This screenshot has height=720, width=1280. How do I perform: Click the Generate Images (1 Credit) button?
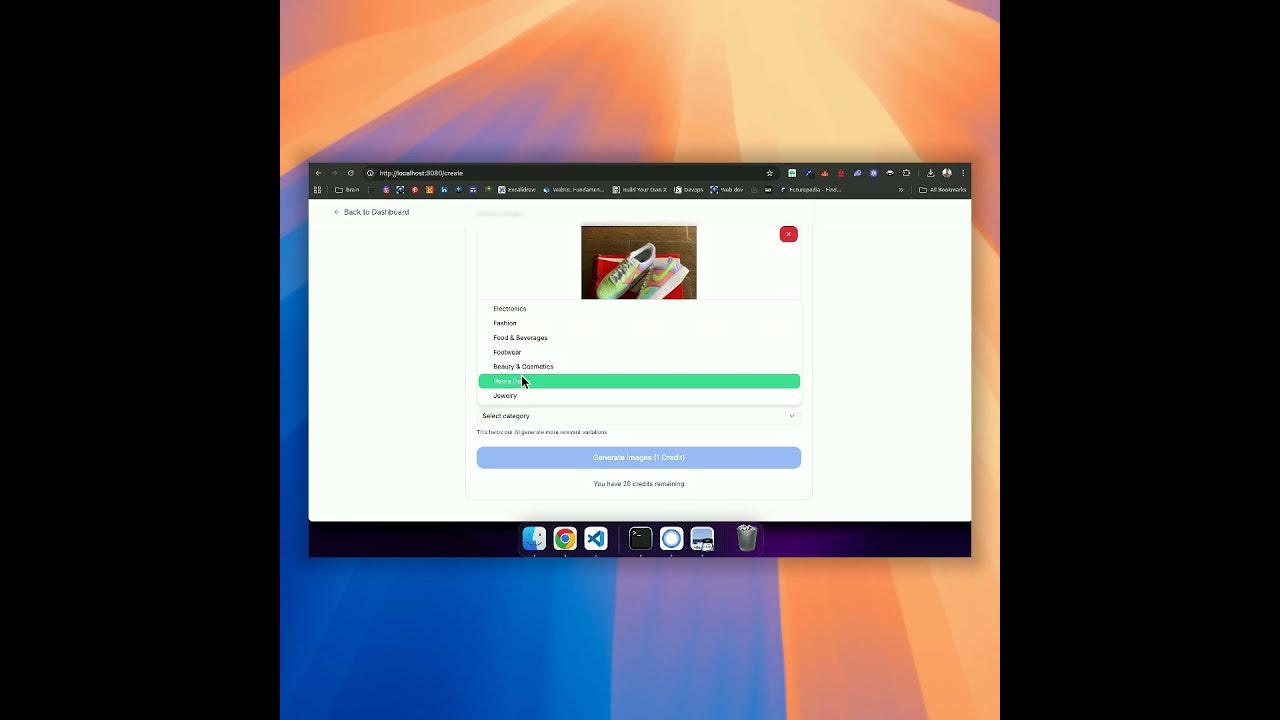639,458
